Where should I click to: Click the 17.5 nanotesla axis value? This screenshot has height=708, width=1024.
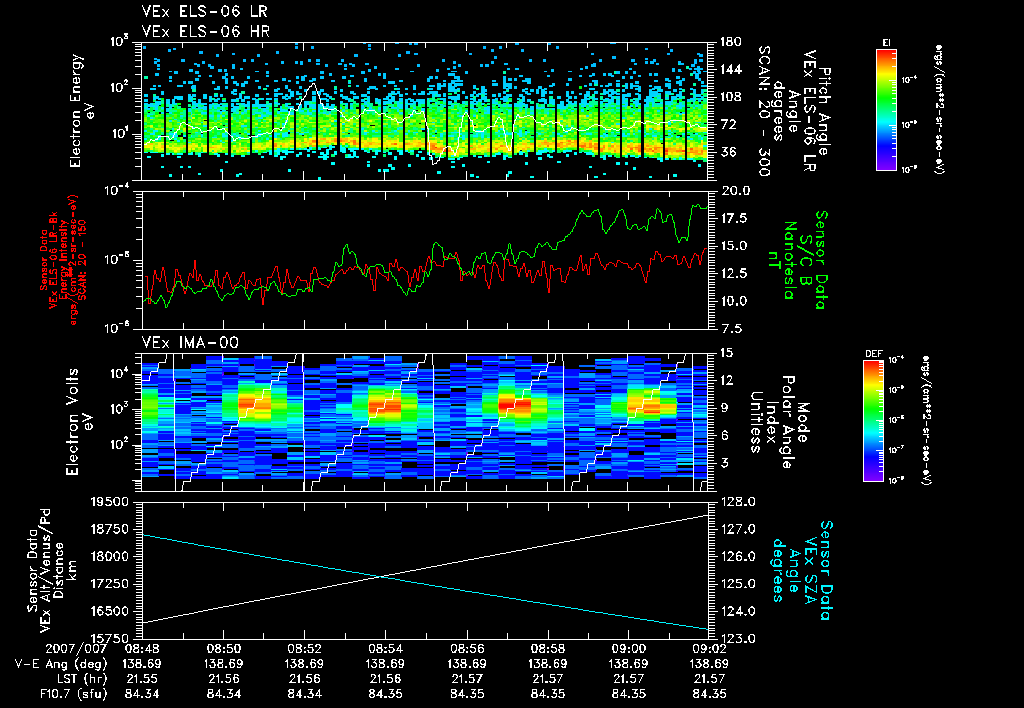pos(734,218)
